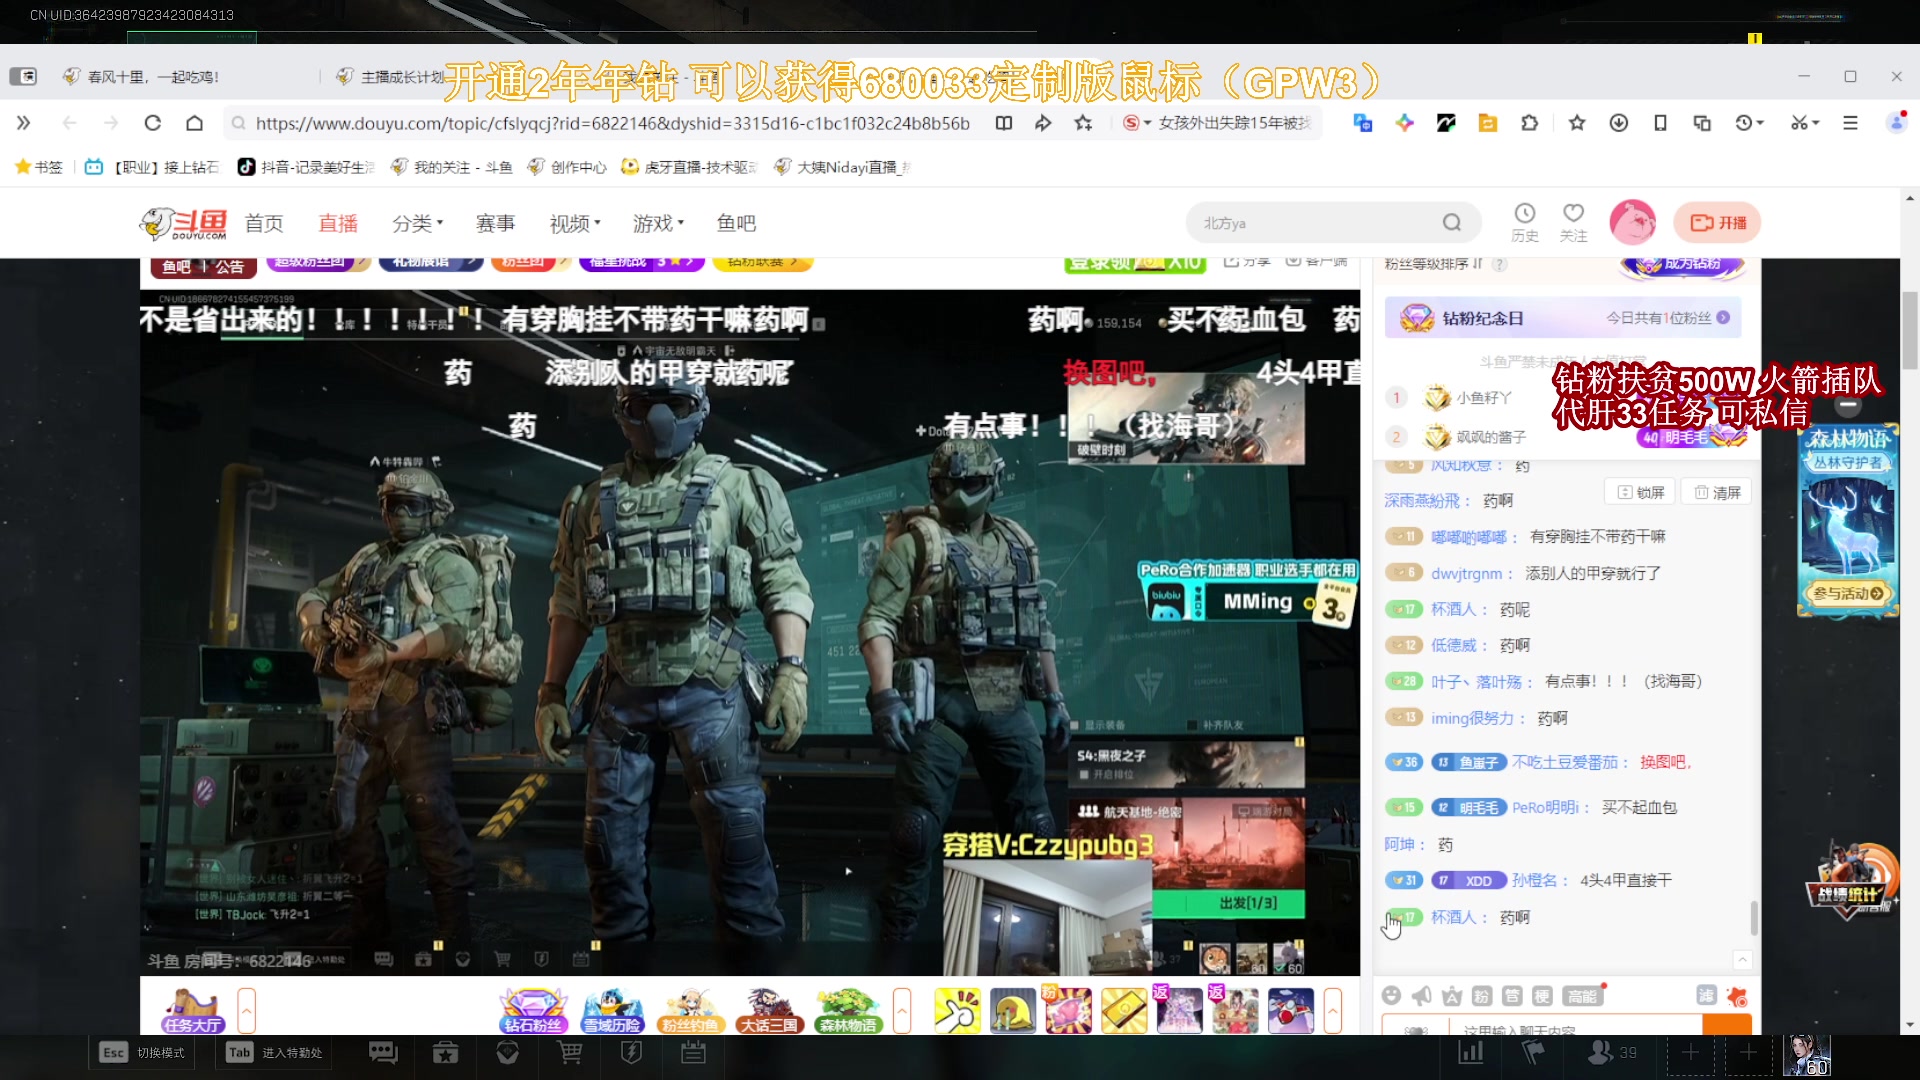Open 视频 dropdown in Douyu nav

click(575, 223)
